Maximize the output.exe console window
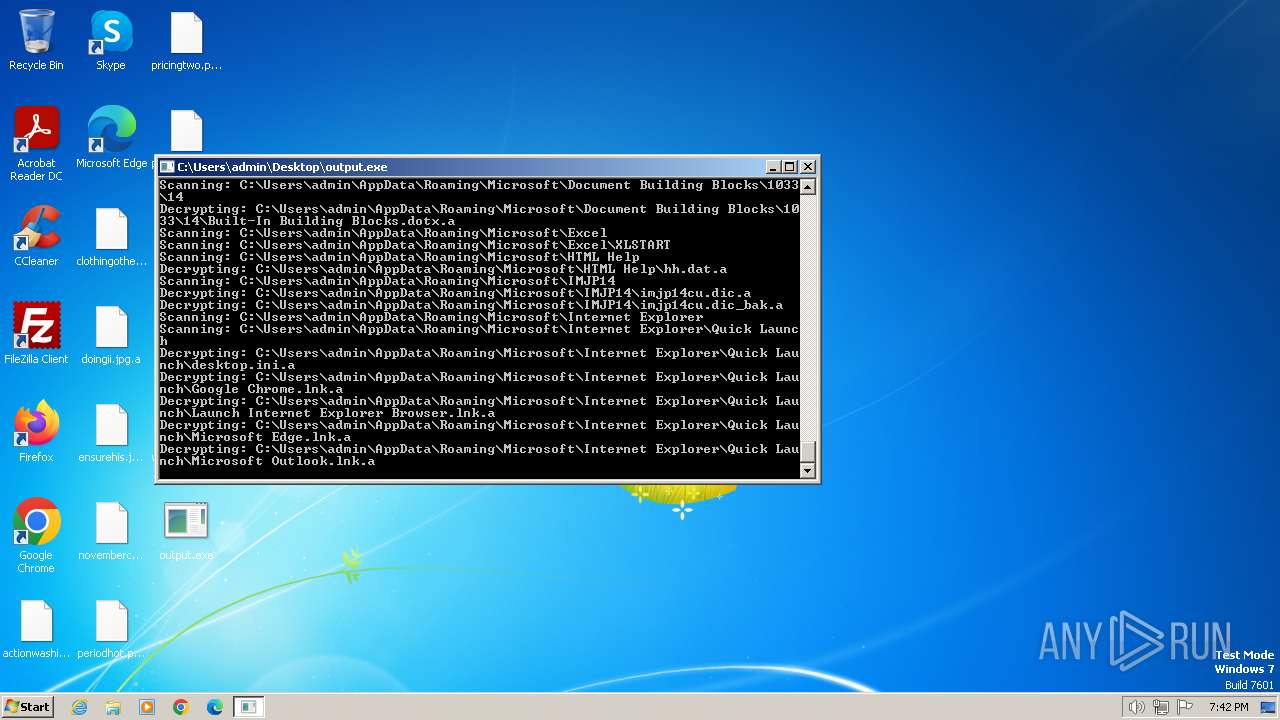 pos(790,167)
